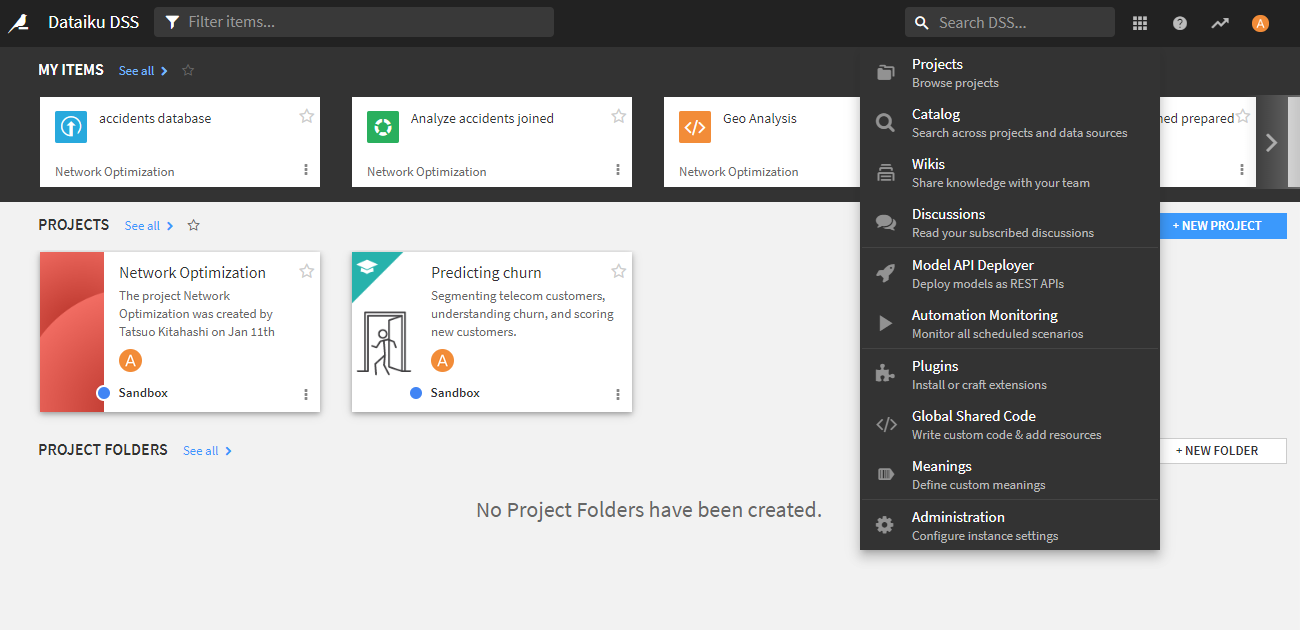Click the filter funnel icon
The width and height of the screenshot is (1300, 630).
tap(172, 22)
